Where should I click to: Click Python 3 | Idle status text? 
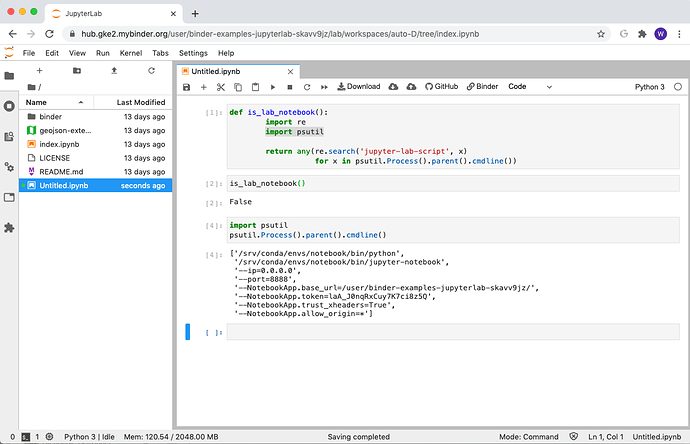89,437
